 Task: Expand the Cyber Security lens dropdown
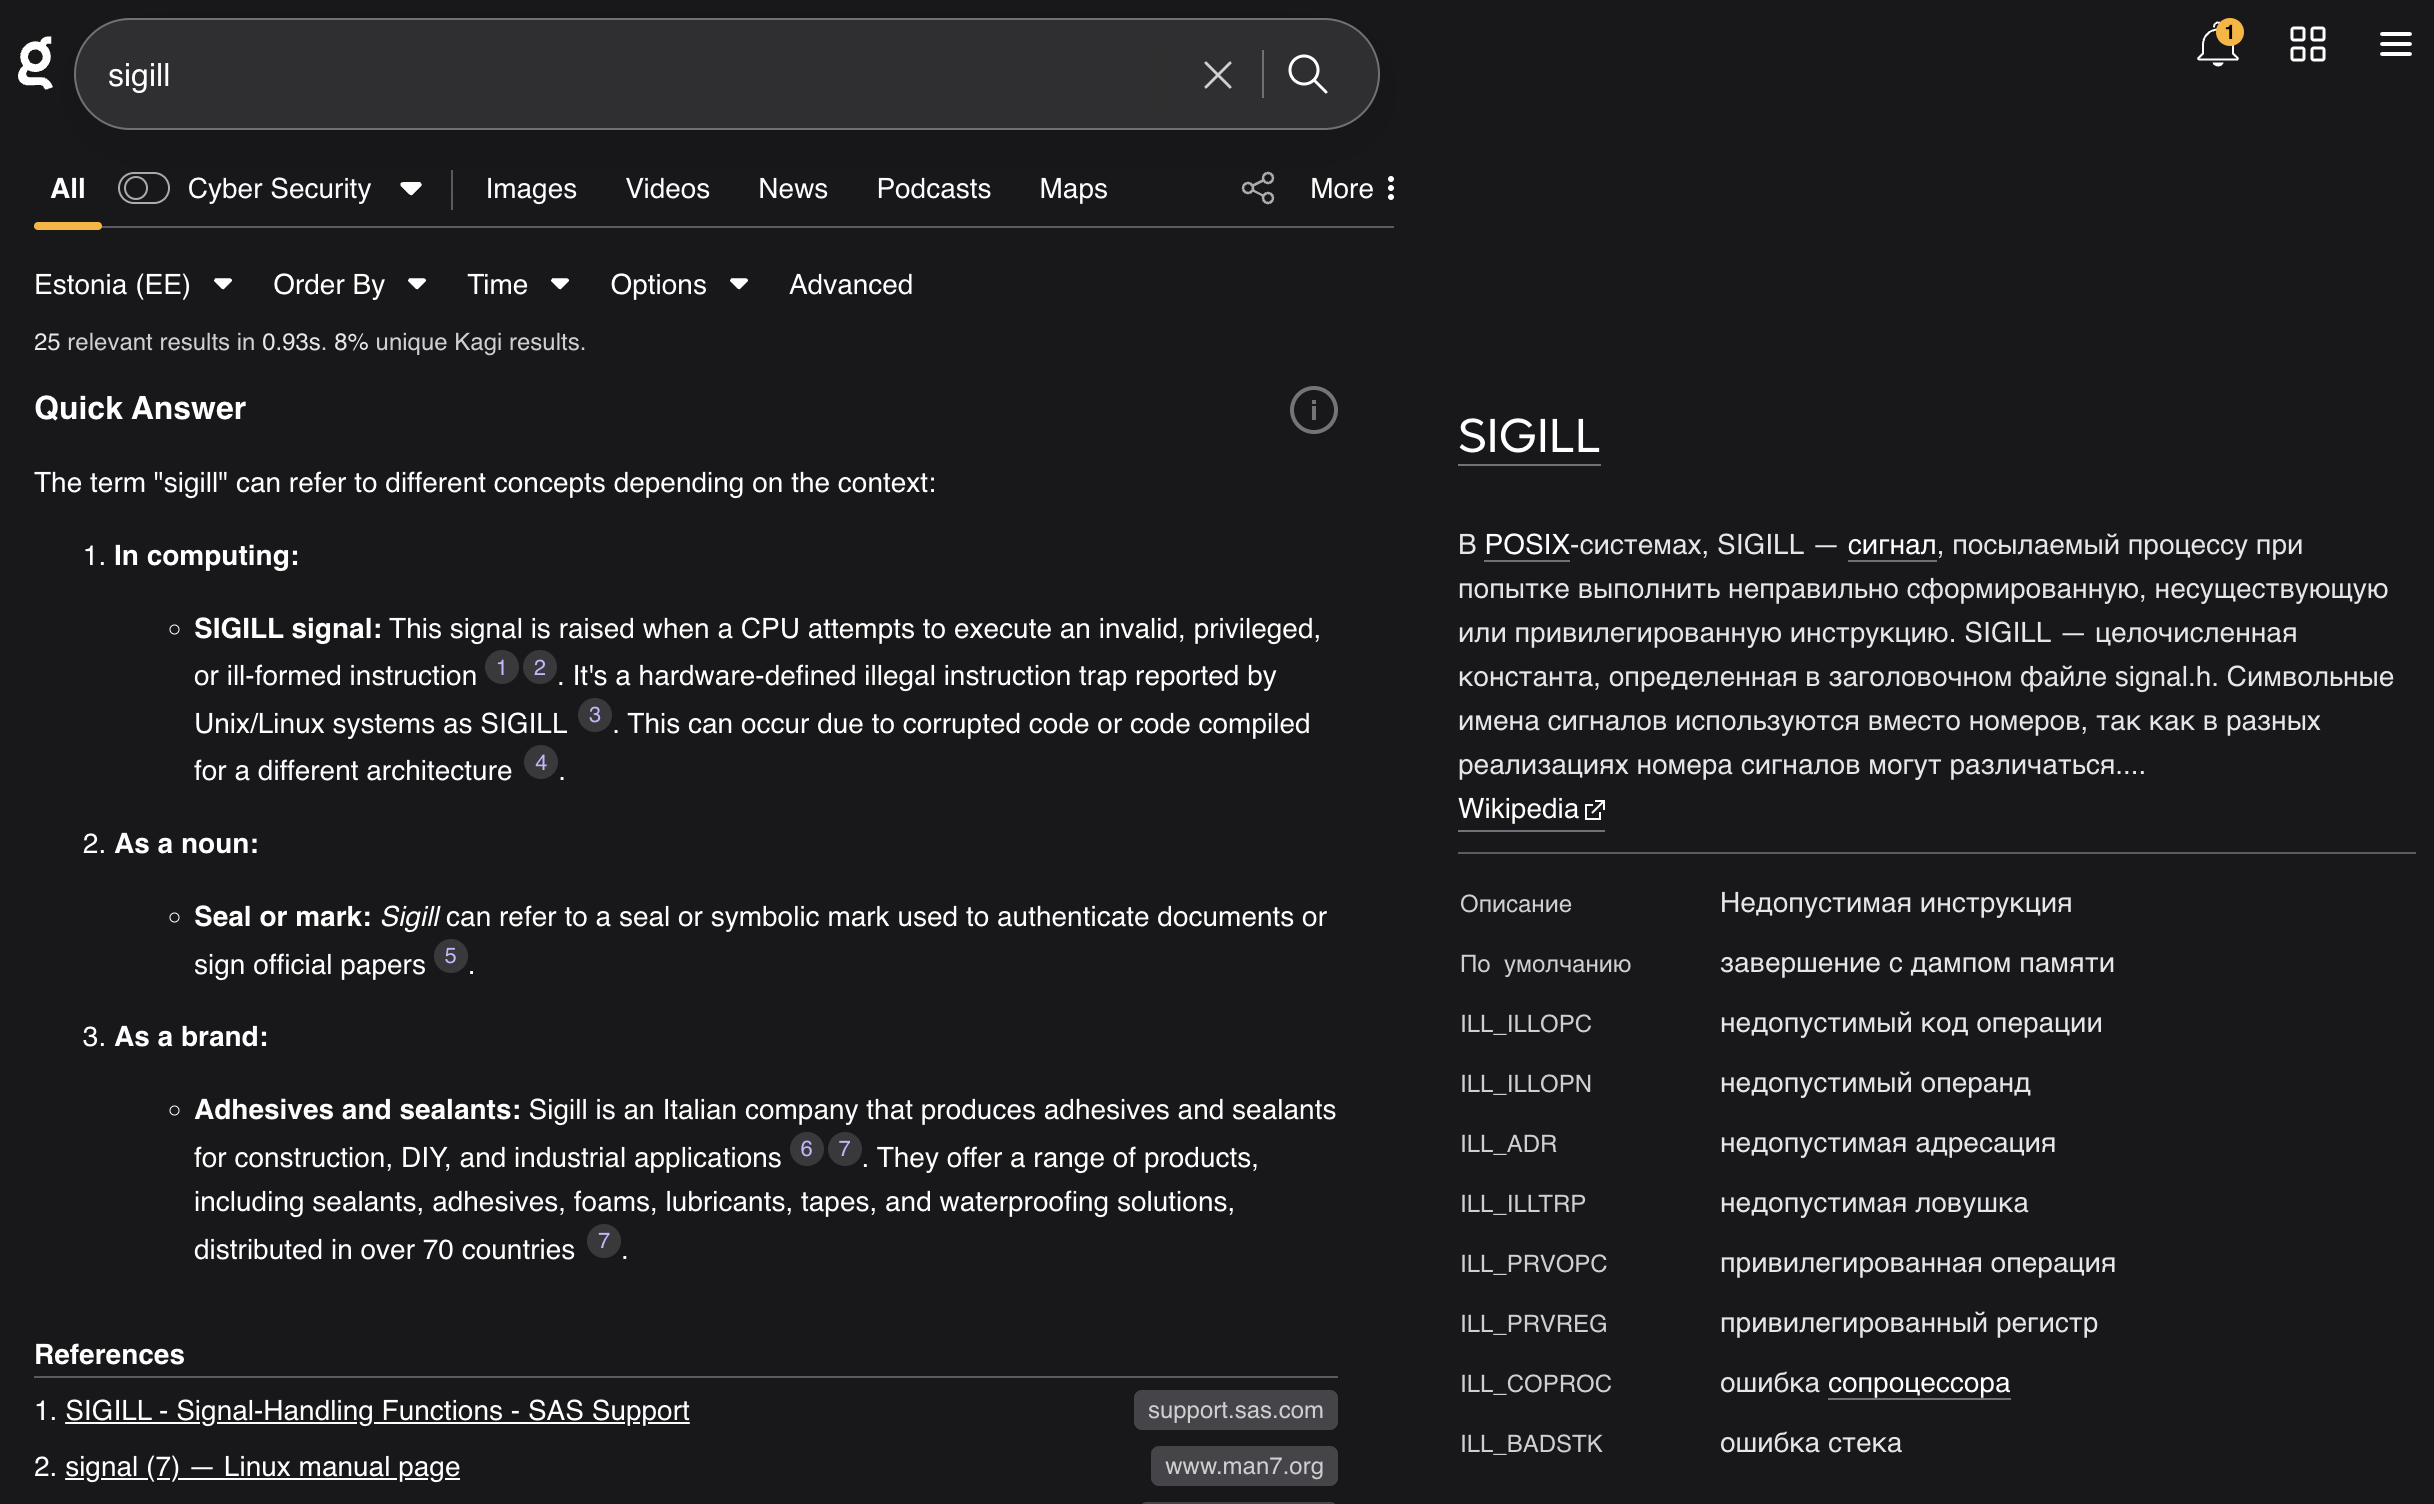pyautogui.click(x=410, y=189)
